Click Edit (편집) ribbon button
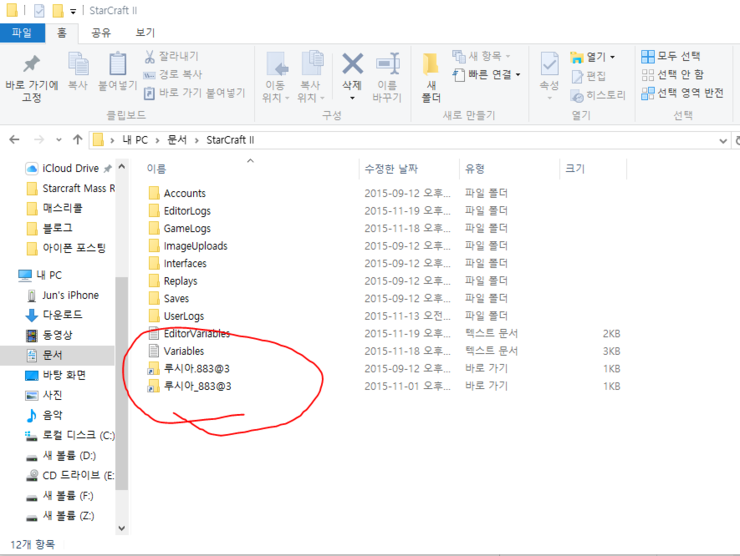Viewport: 740px width, 556px height. pos(589,76)
